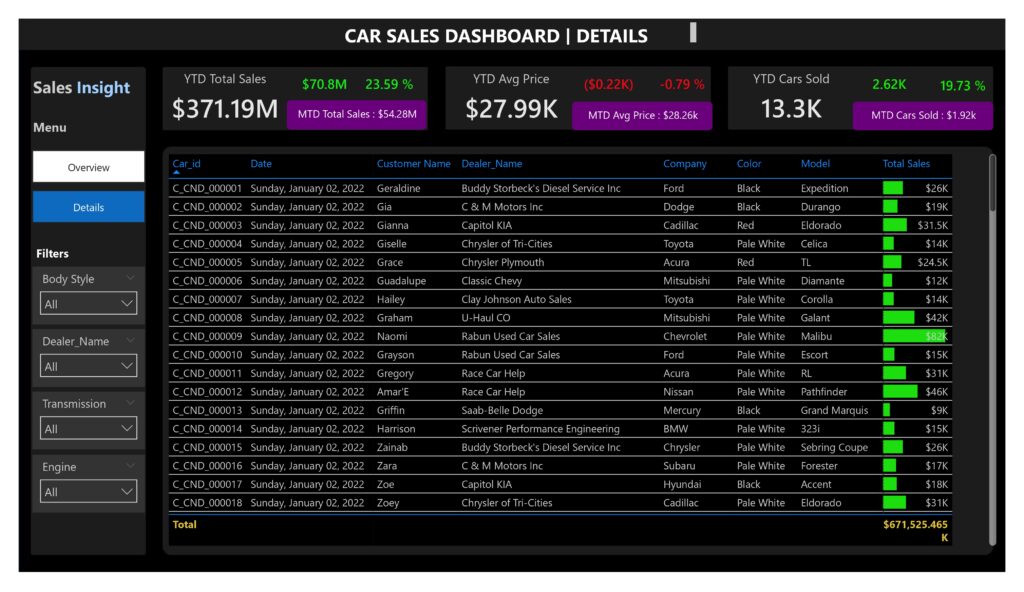
Task: Expand the Engine filter dropdown
Action: click(89, 492)
